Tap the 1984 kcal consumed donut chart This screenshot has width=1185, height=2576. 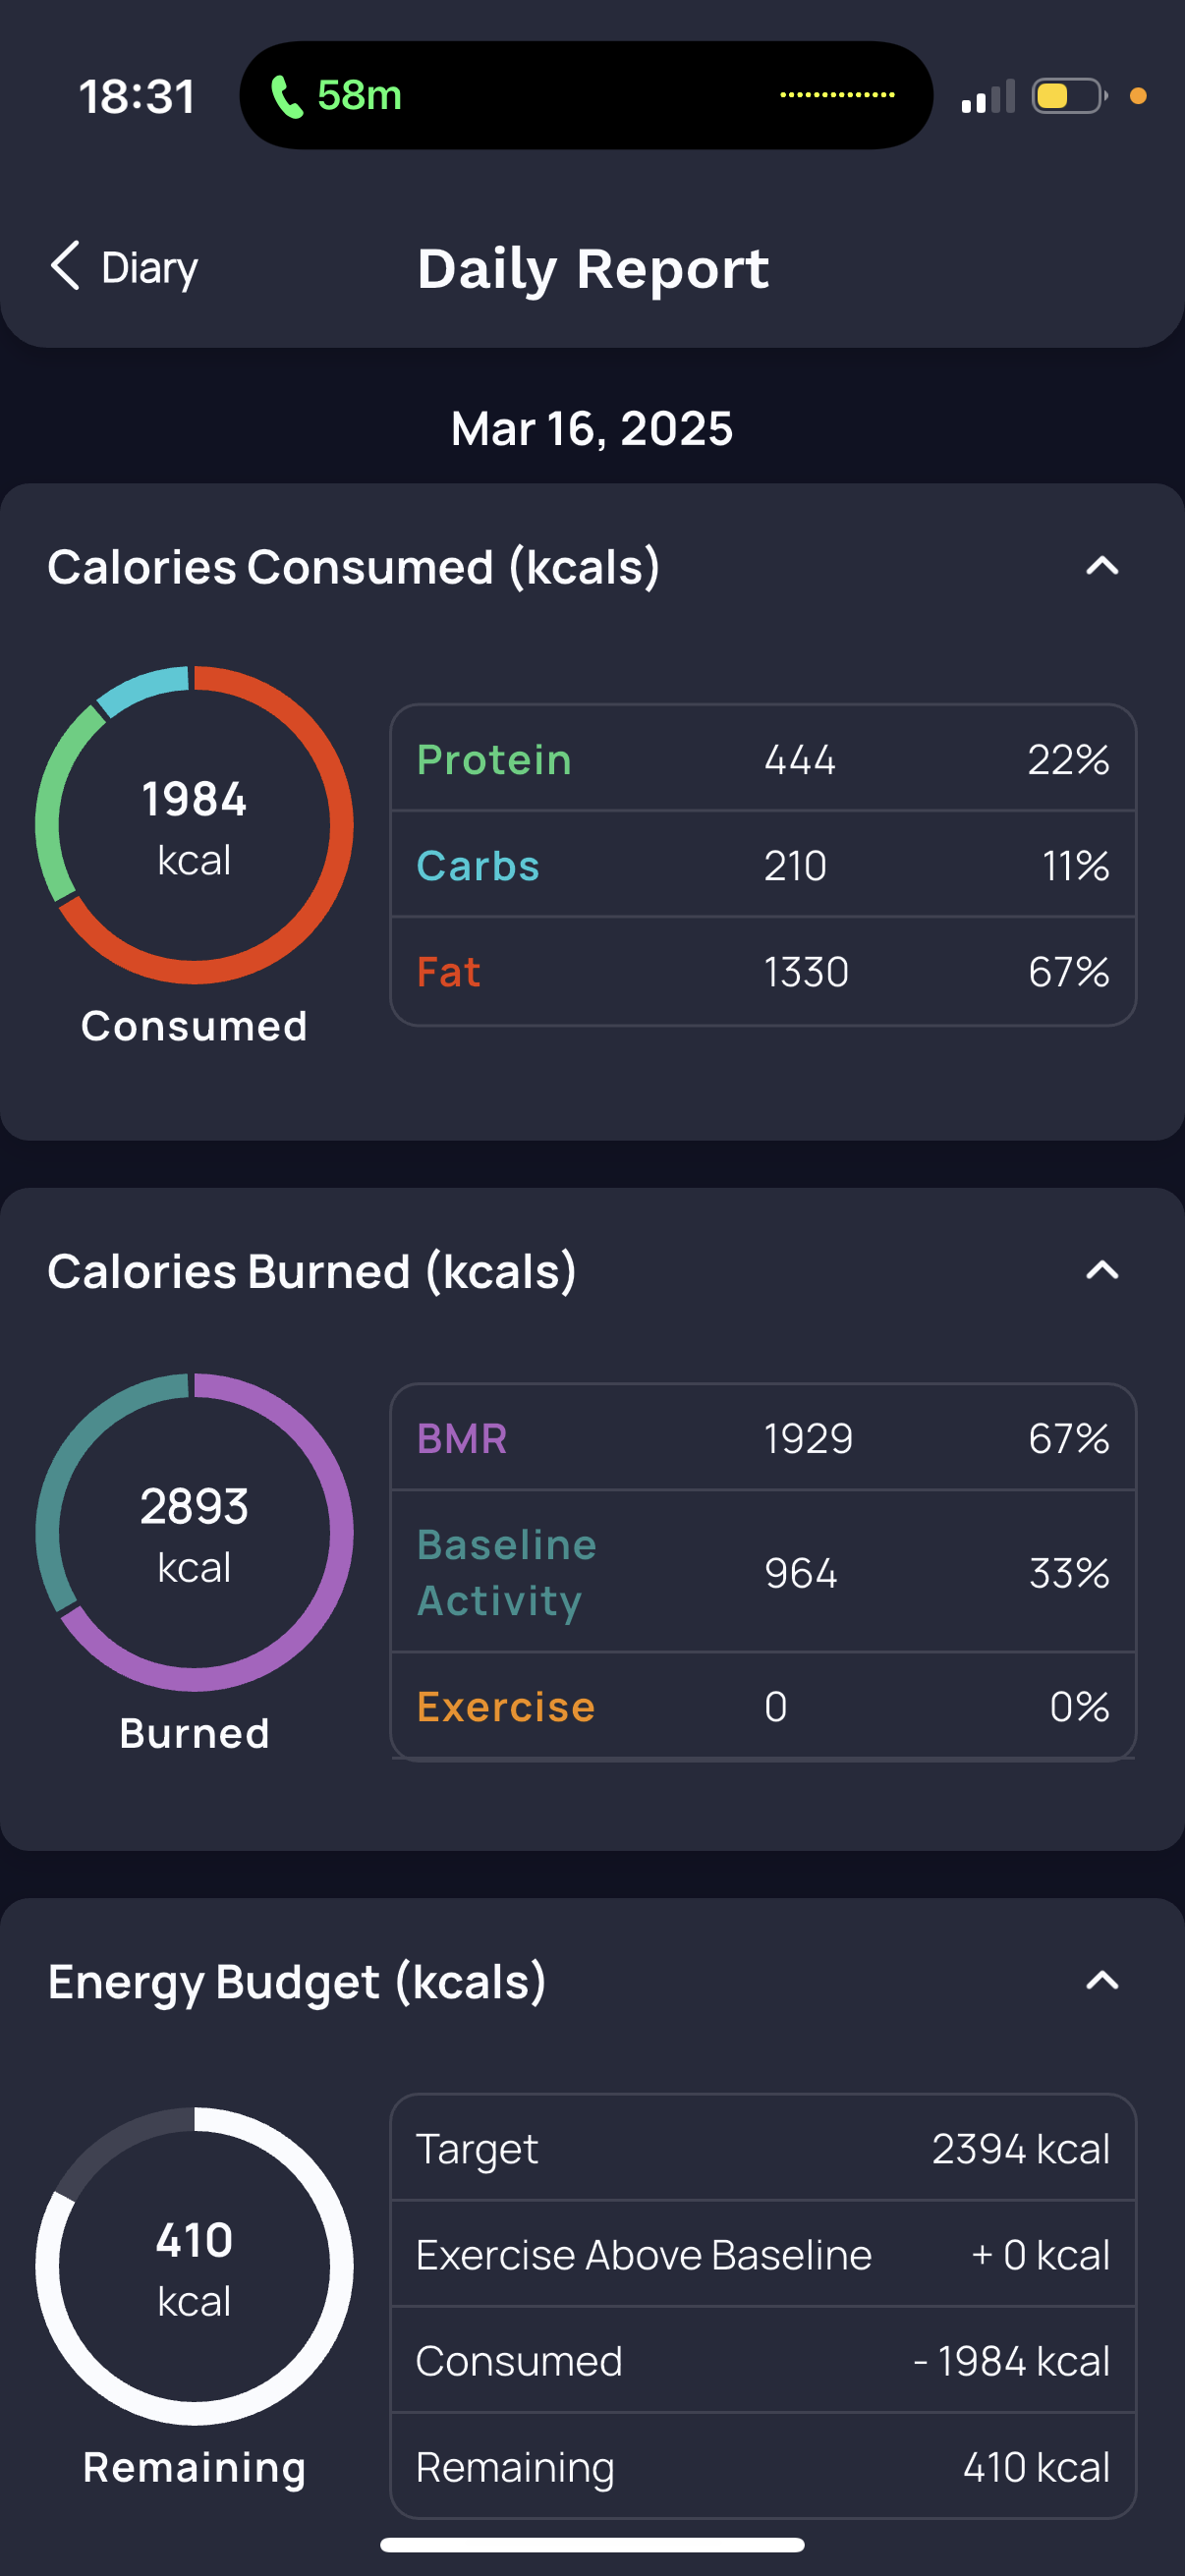[194, 825]
